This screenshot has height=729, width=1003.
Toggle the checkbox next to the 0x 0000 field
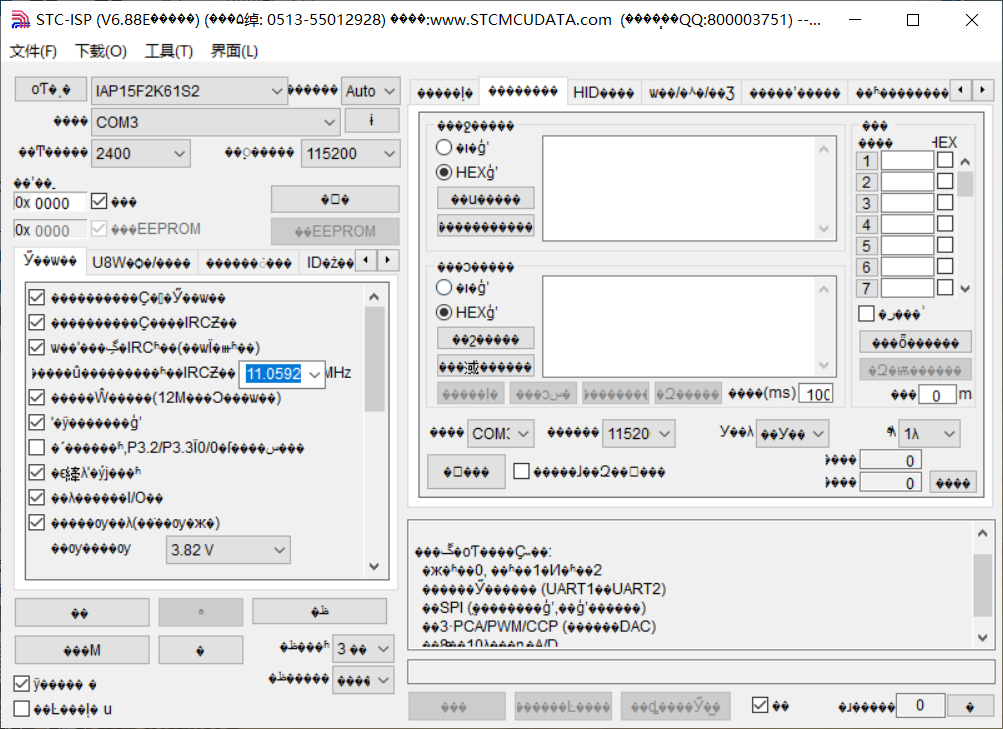coord(99,201)
